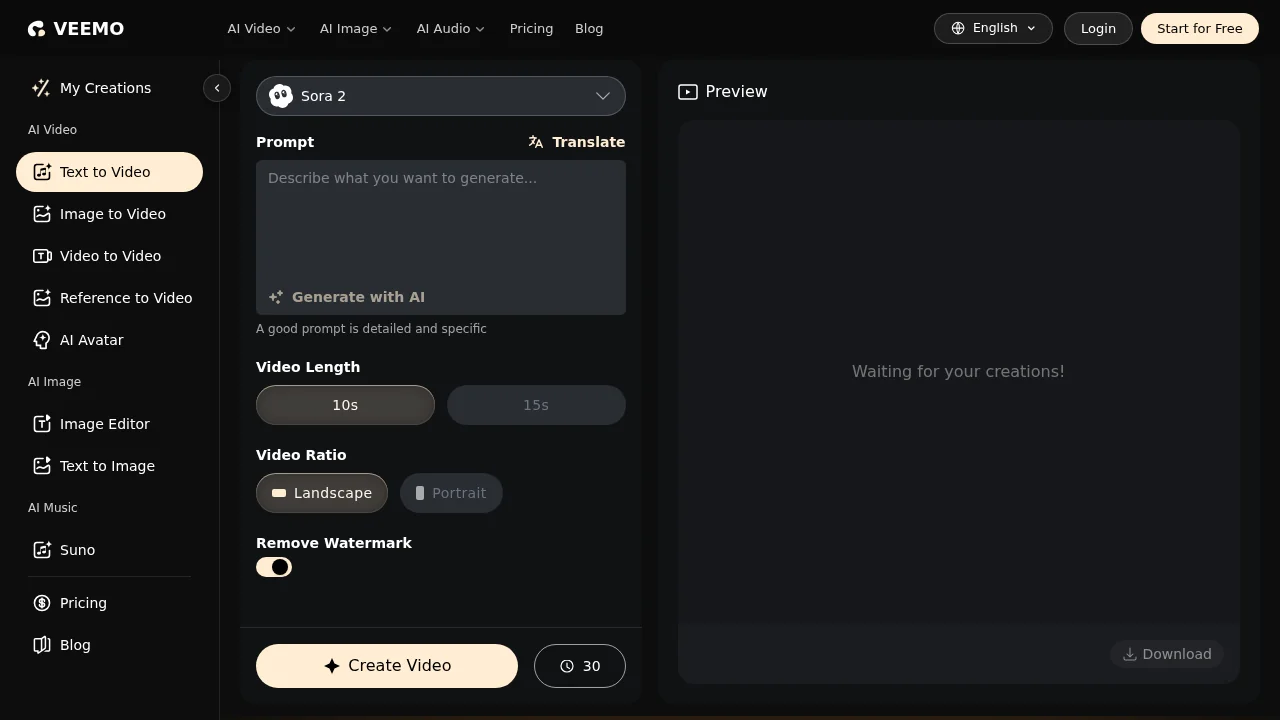Screen dimensions: 1280x720
Task: Click Translate above the prompt box
Action: pyautogui.click(x=577, y=142)
